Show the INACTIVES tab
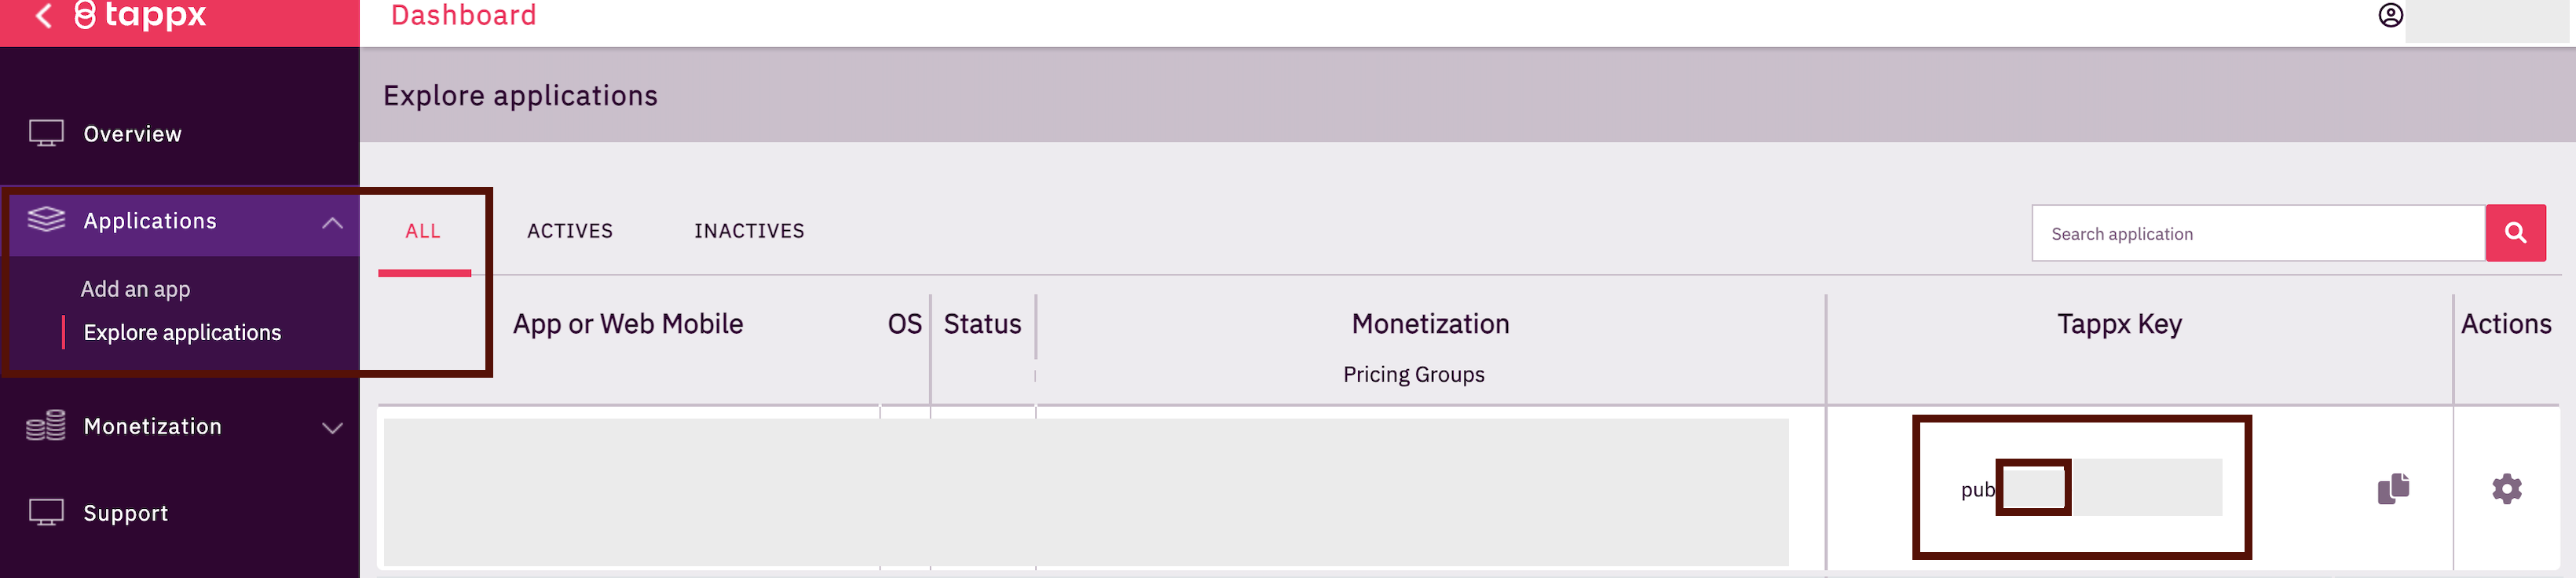The height and width of the screenshot is (578, 2576). point(749,231)
